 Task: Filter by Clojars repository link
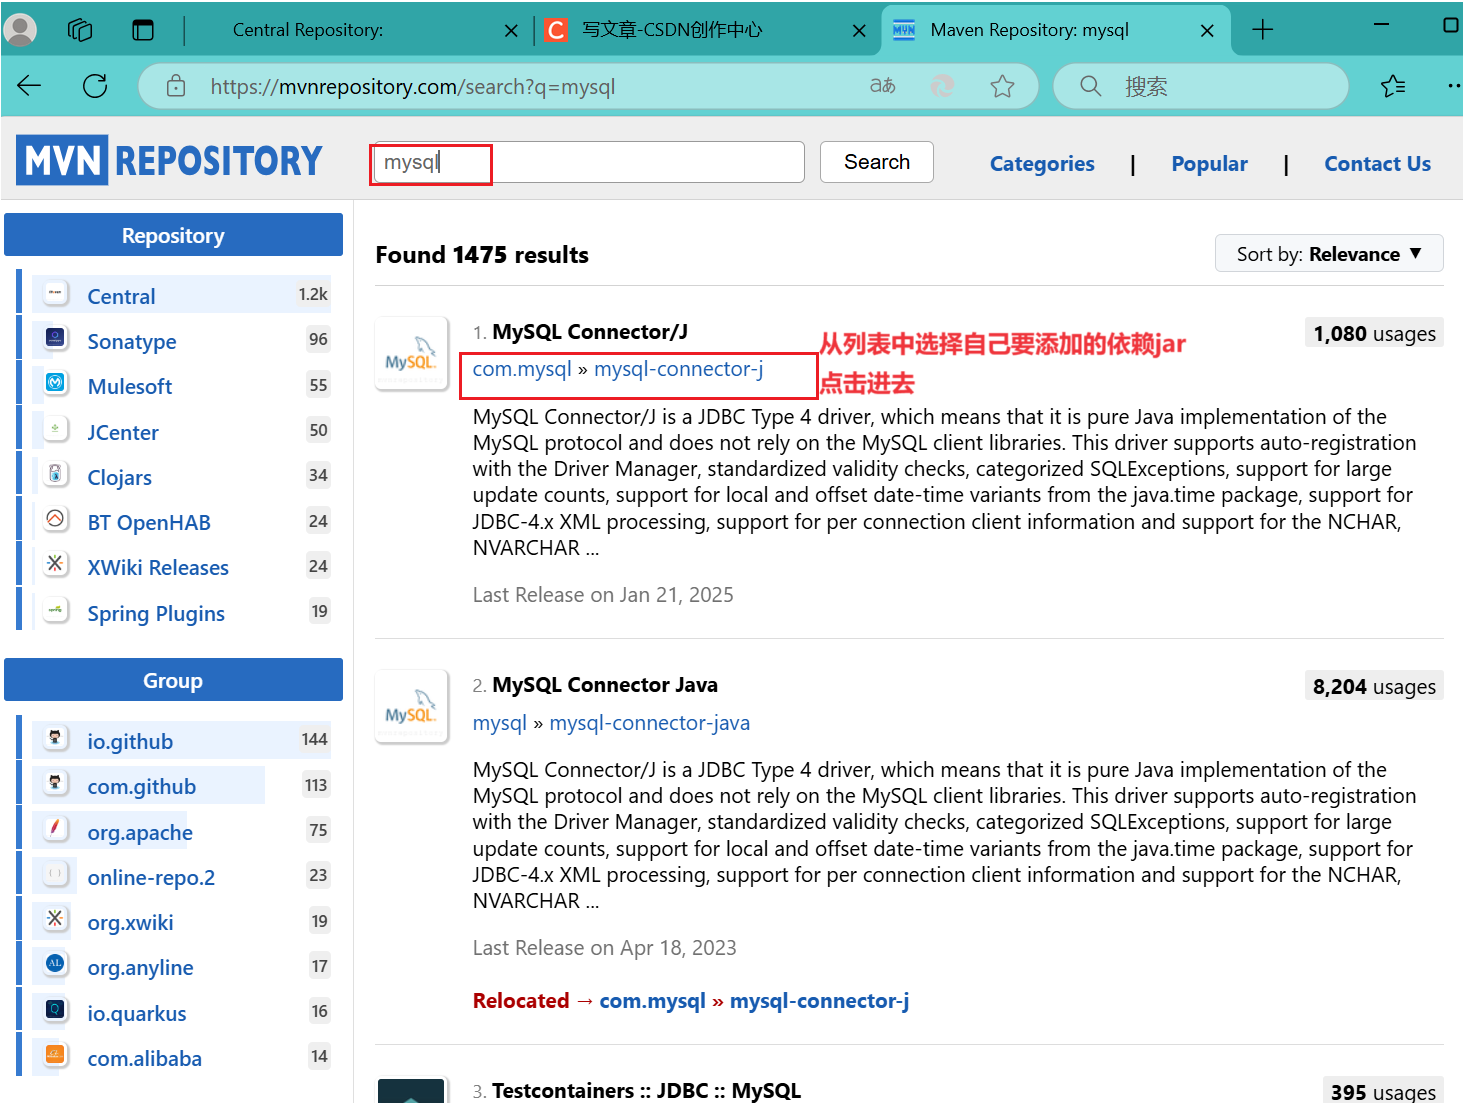pyautogui.click(x=120, y=477)
